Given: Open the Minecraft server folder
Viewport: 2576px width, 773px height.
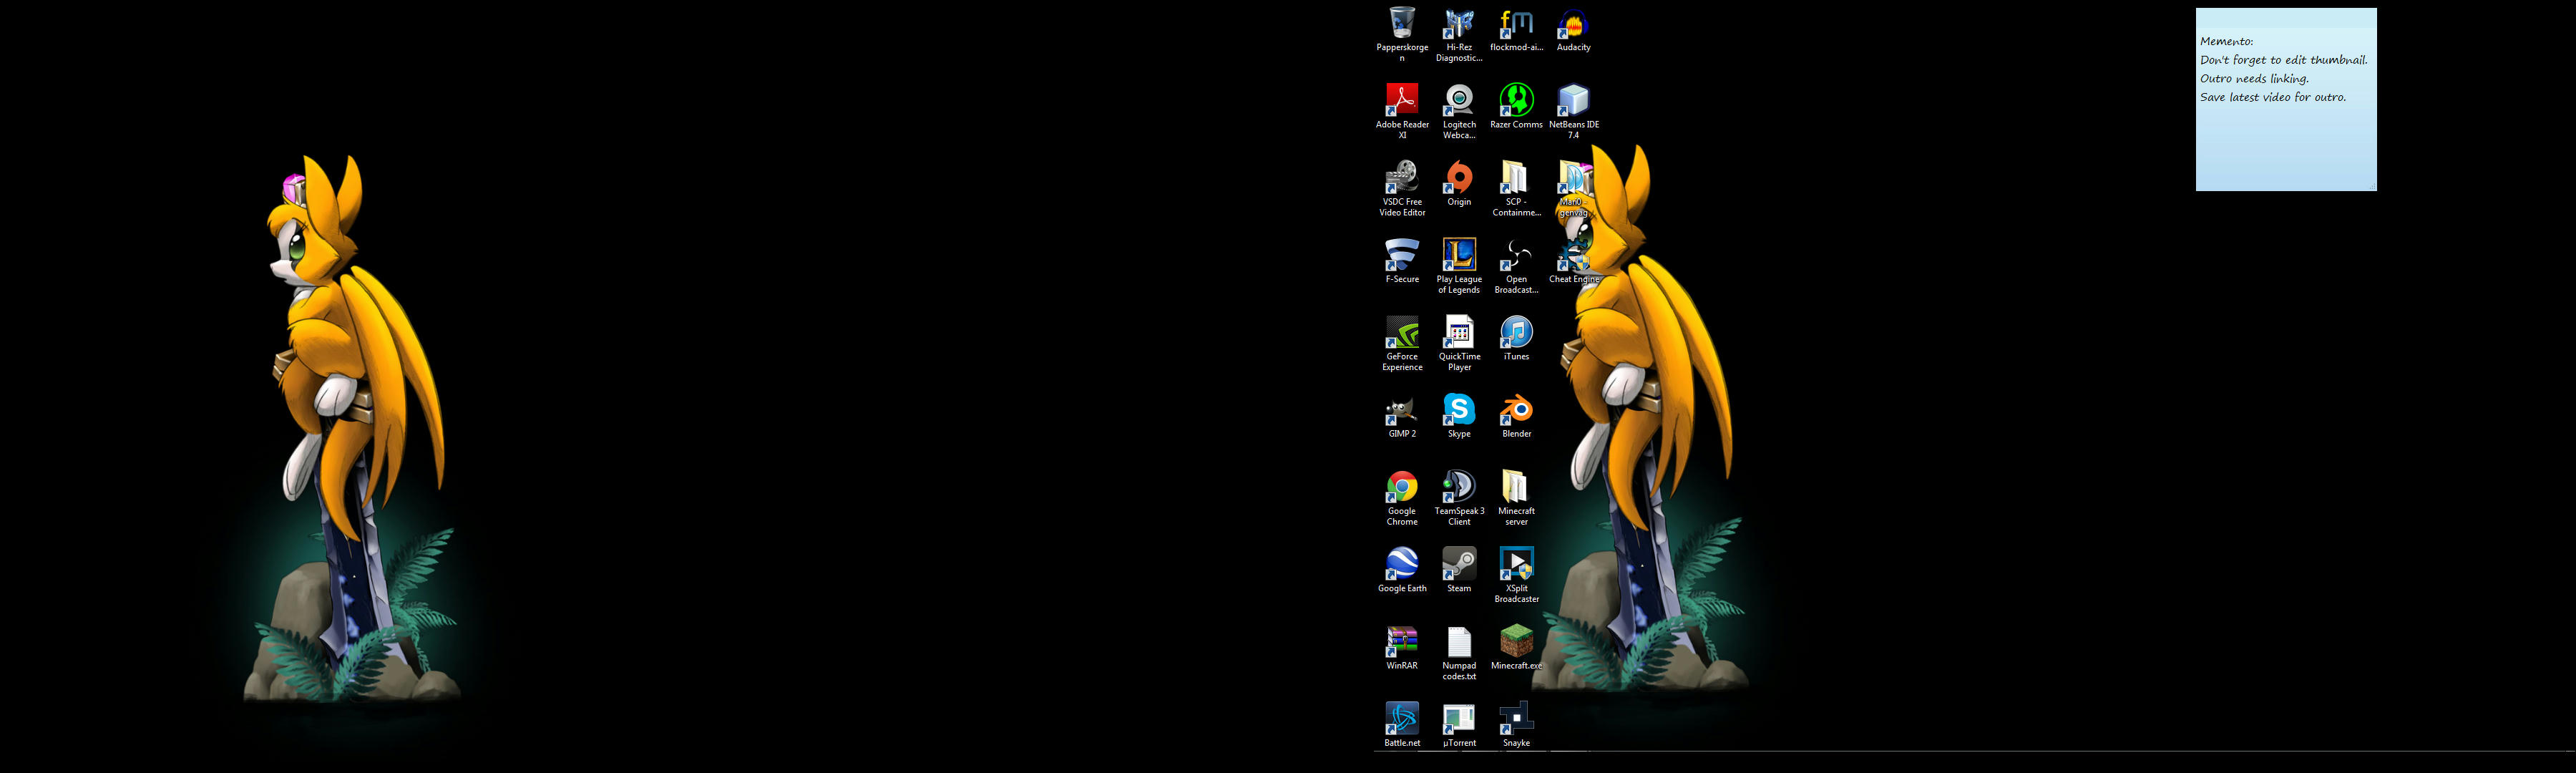Looking at the screenshot, I should pos(1516,497).
